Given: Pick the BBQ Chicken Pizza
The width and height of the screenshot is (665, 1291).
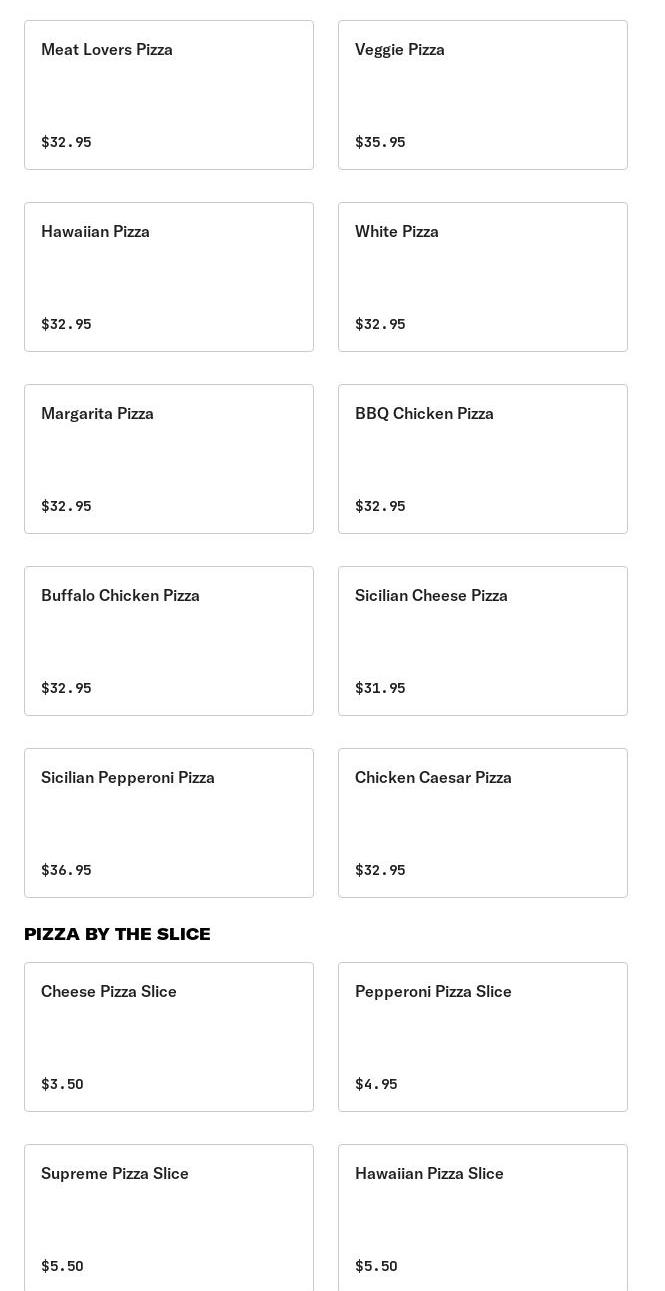Looking at the screenshot, I should point(482,458).
